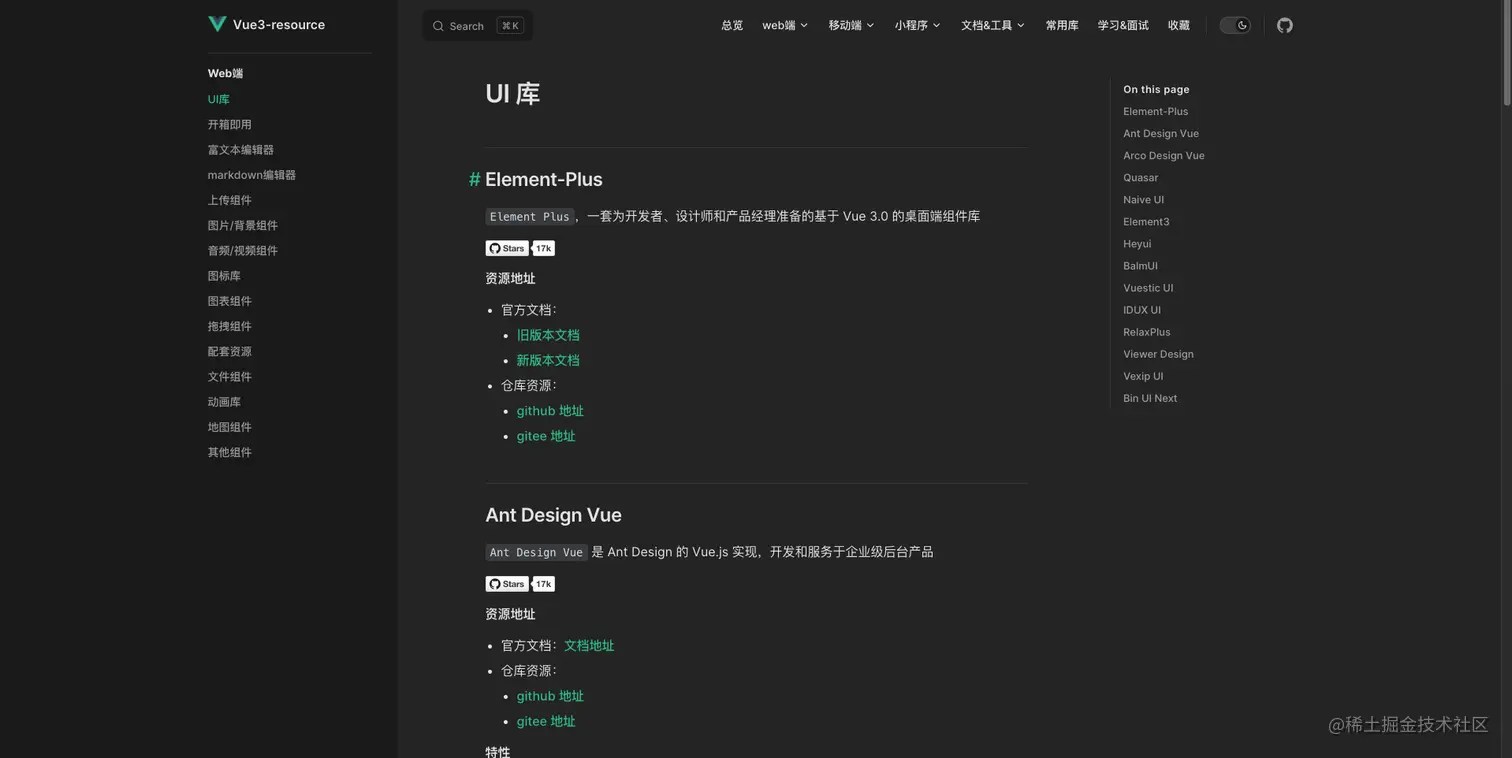Jump to Naive UI in page outline

click(1144, 199)
